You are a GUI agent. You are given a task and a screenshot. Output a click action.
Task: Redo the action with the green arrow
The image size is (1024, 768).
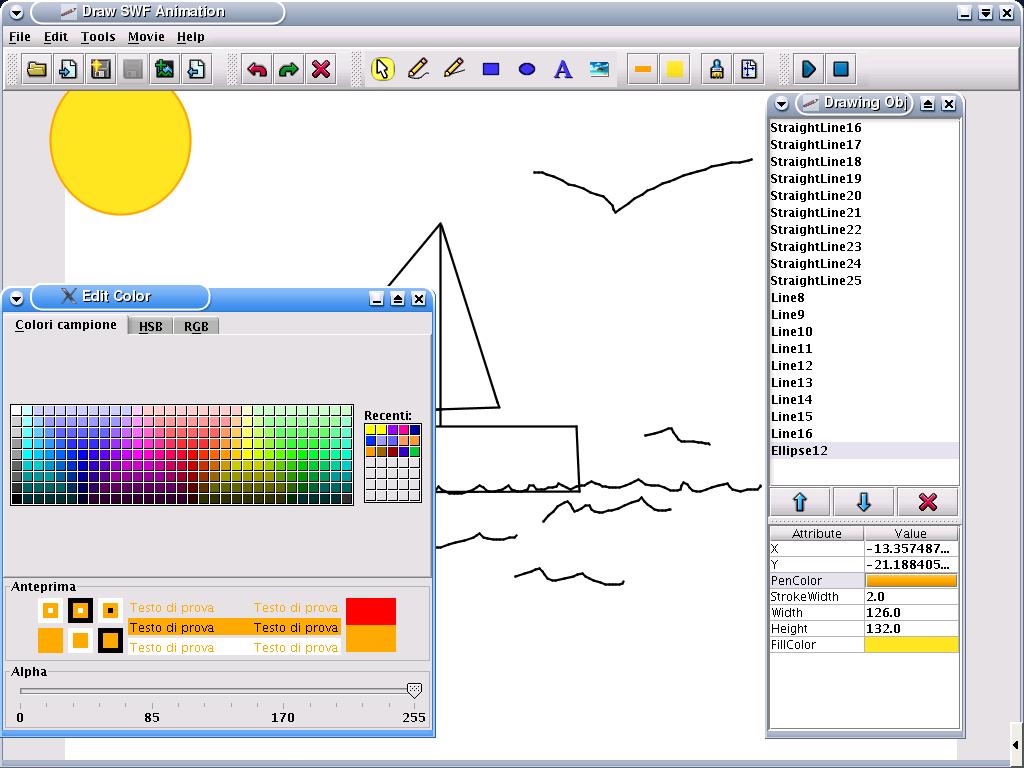coord(289,69)
